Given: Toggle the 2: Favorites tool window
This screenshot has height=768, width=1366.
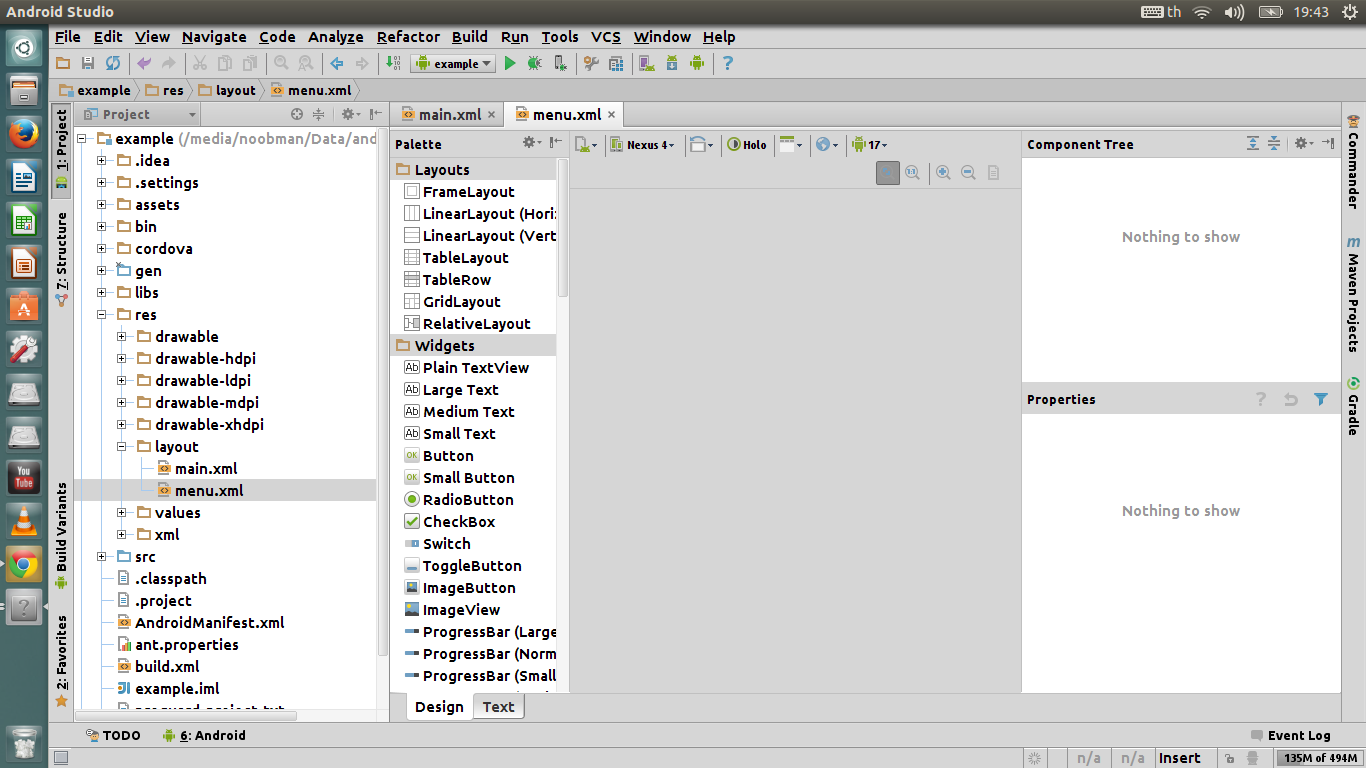Looking at the screenshot, I should (x=62, y=660).
